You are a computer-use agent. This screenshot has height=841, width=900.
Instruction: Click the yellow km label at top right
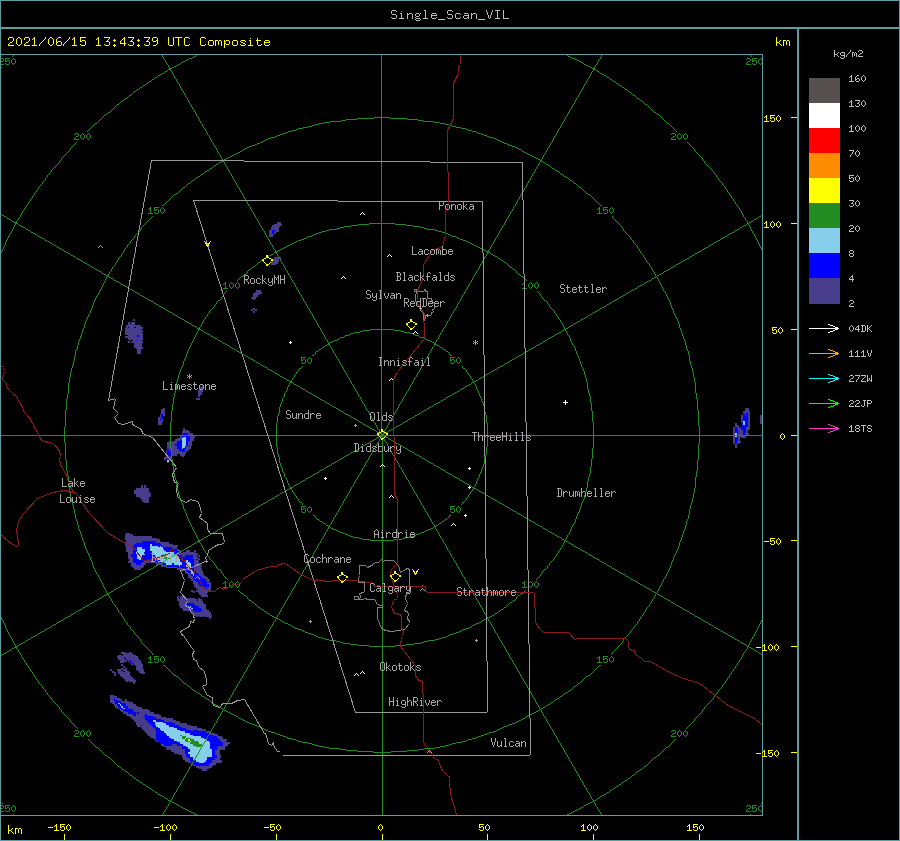[782, 42]
